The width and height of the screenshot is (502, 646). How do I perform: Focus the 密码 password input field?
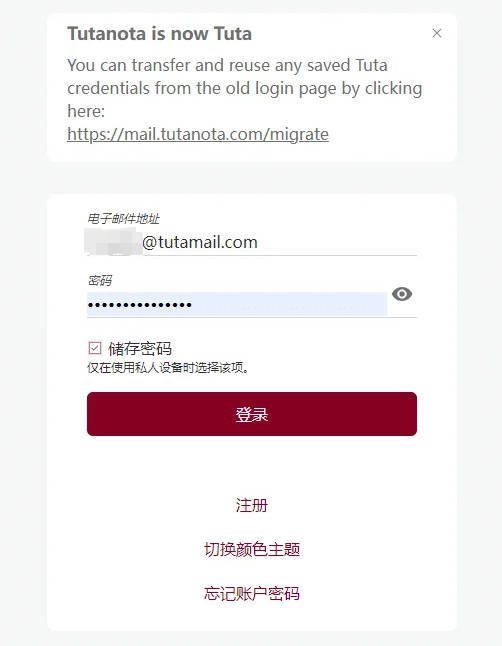click(237, 305)
